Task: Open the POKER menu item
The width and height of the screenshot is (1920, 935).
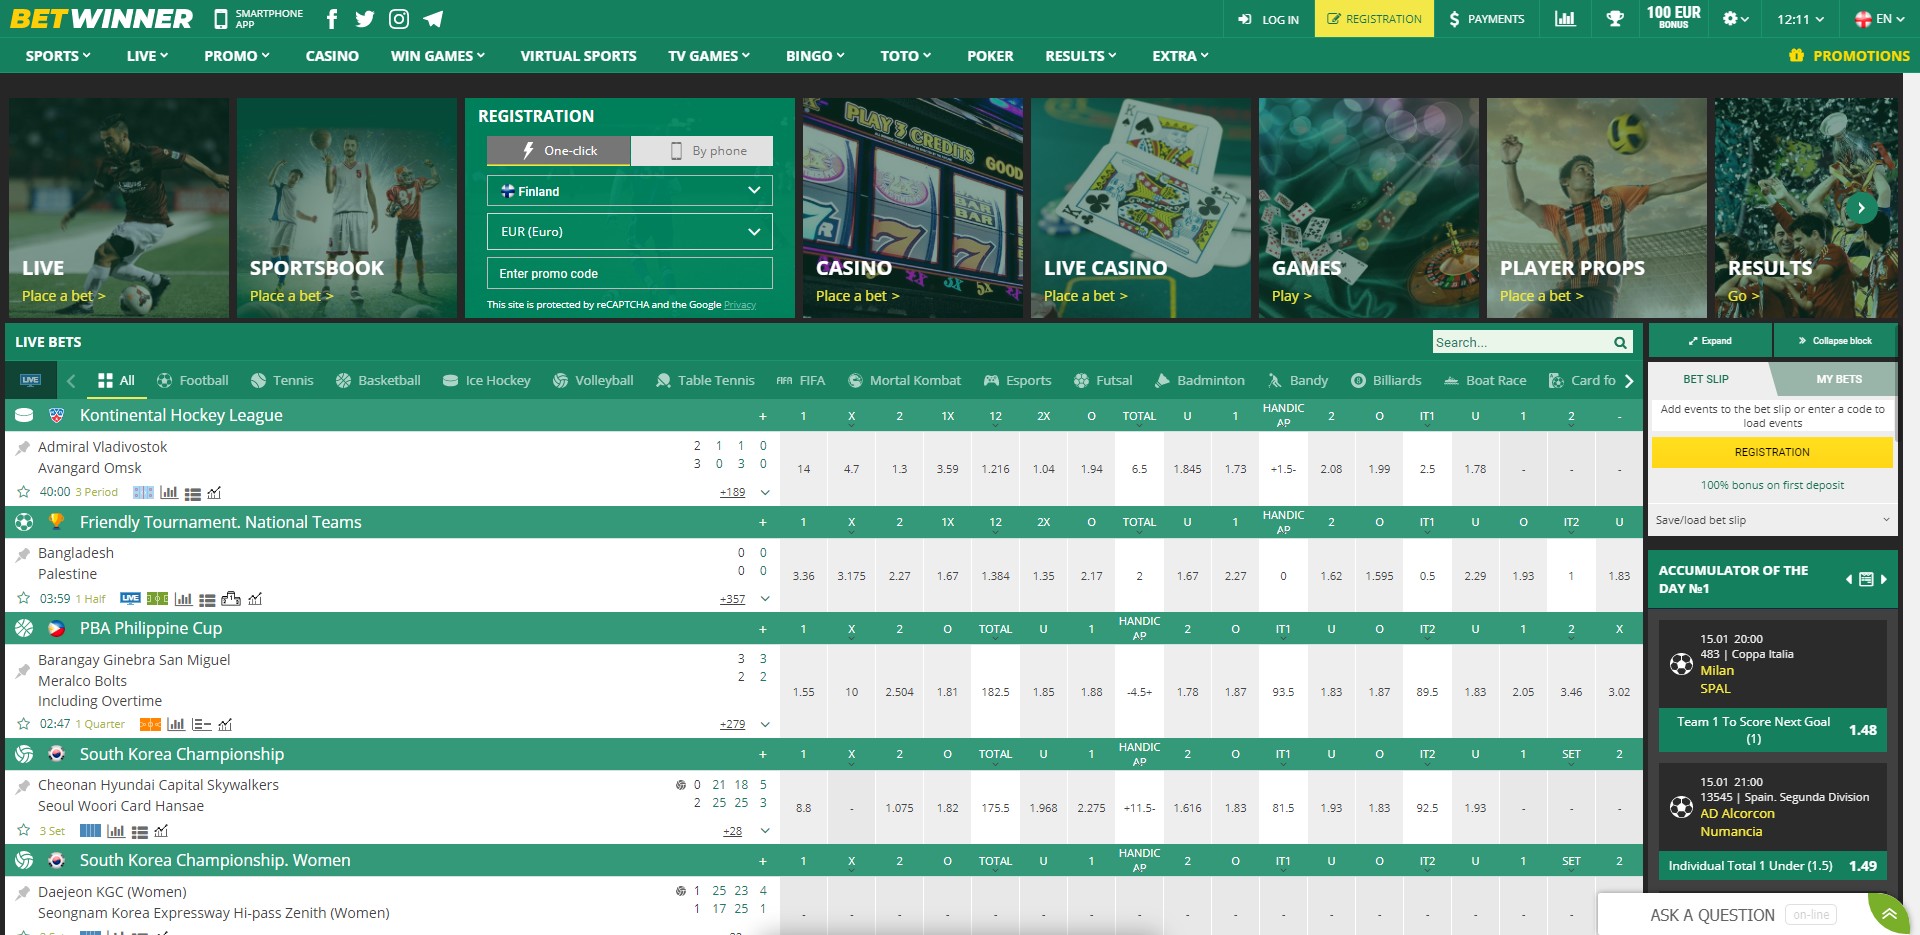Action: 990,56
